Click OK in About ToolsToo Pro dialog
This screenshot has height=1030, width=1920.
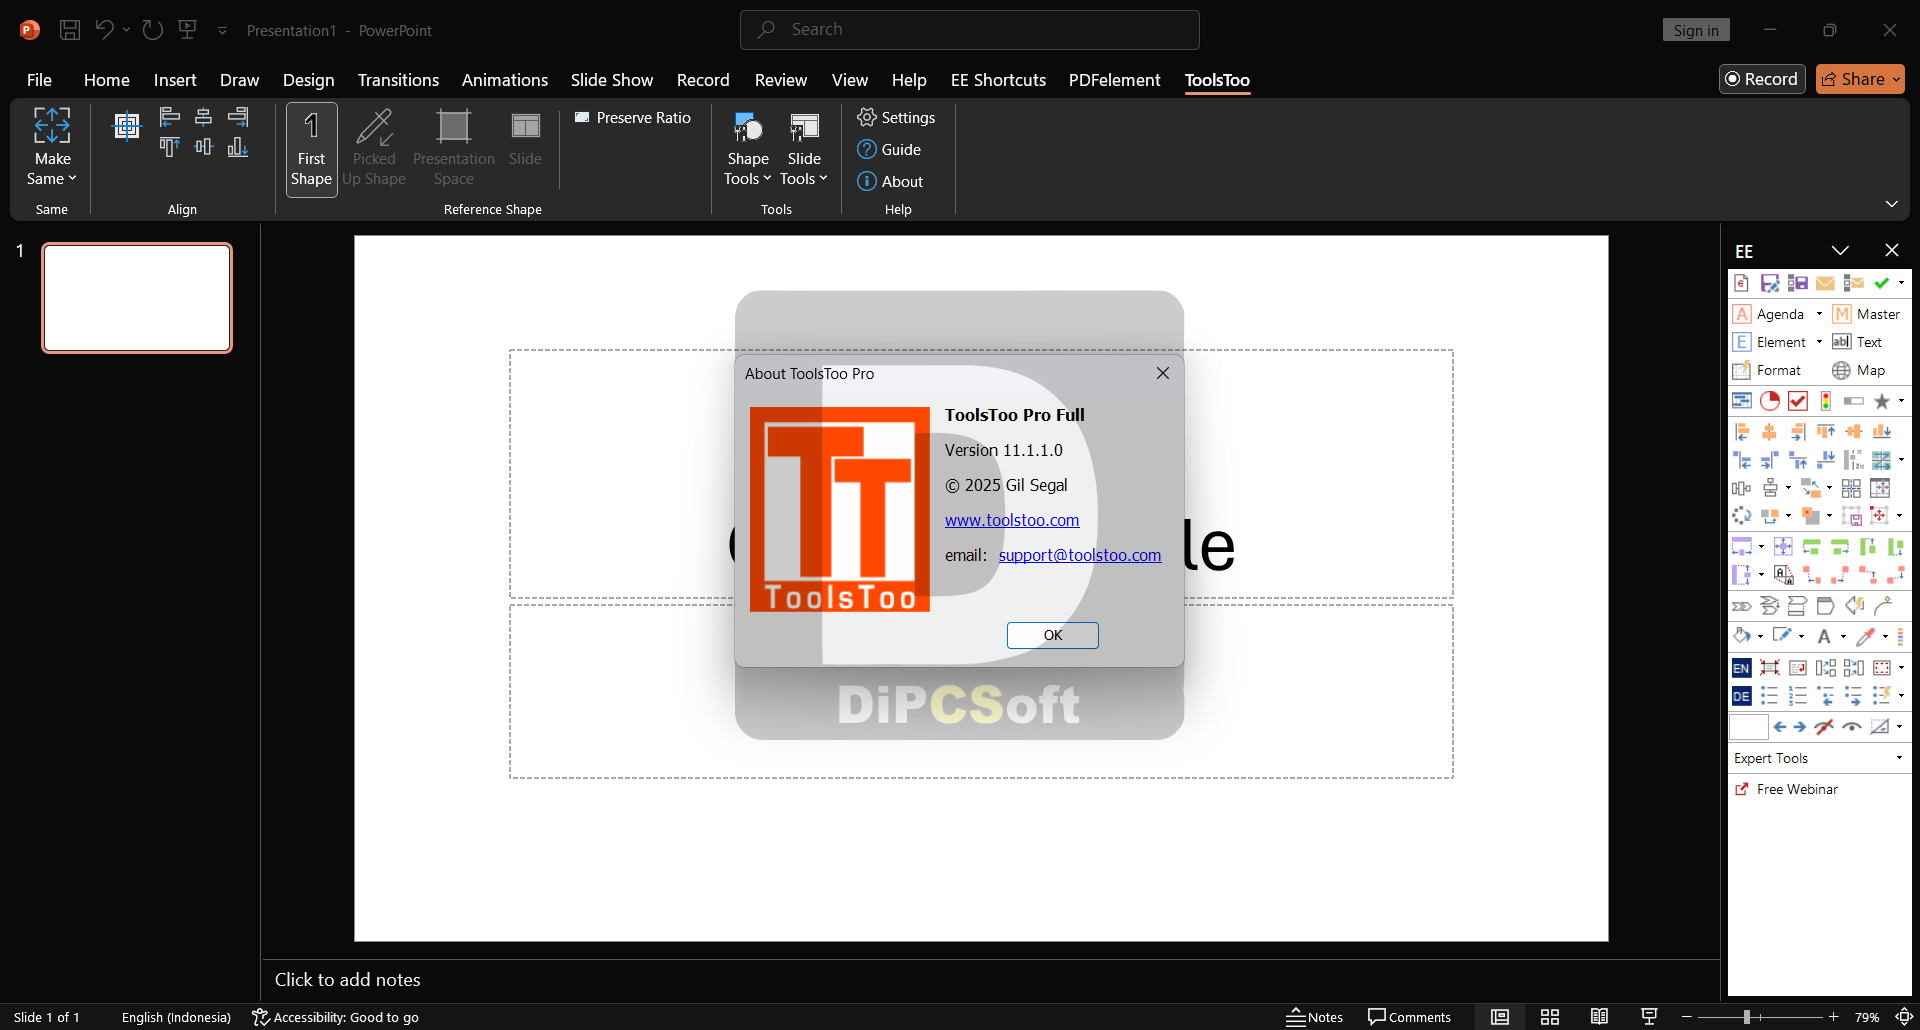point(1053,635)
